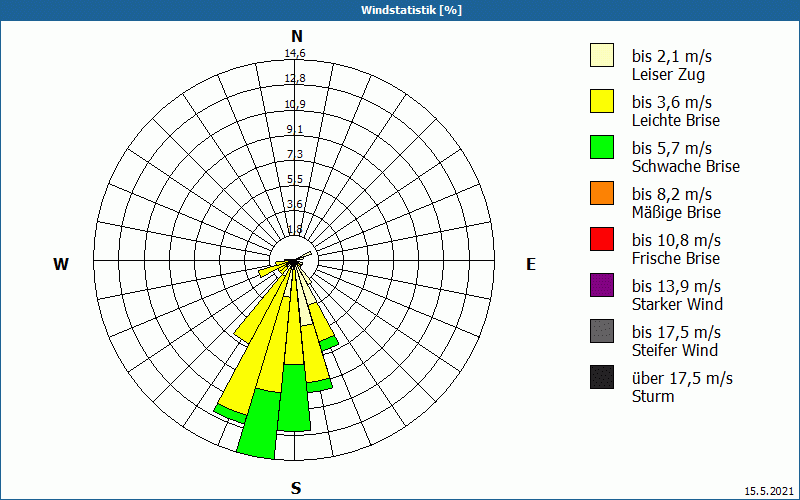Screen dimensions: 800x500
Task: Click the 12,8 ring scale value
Action: click(295, 78)
